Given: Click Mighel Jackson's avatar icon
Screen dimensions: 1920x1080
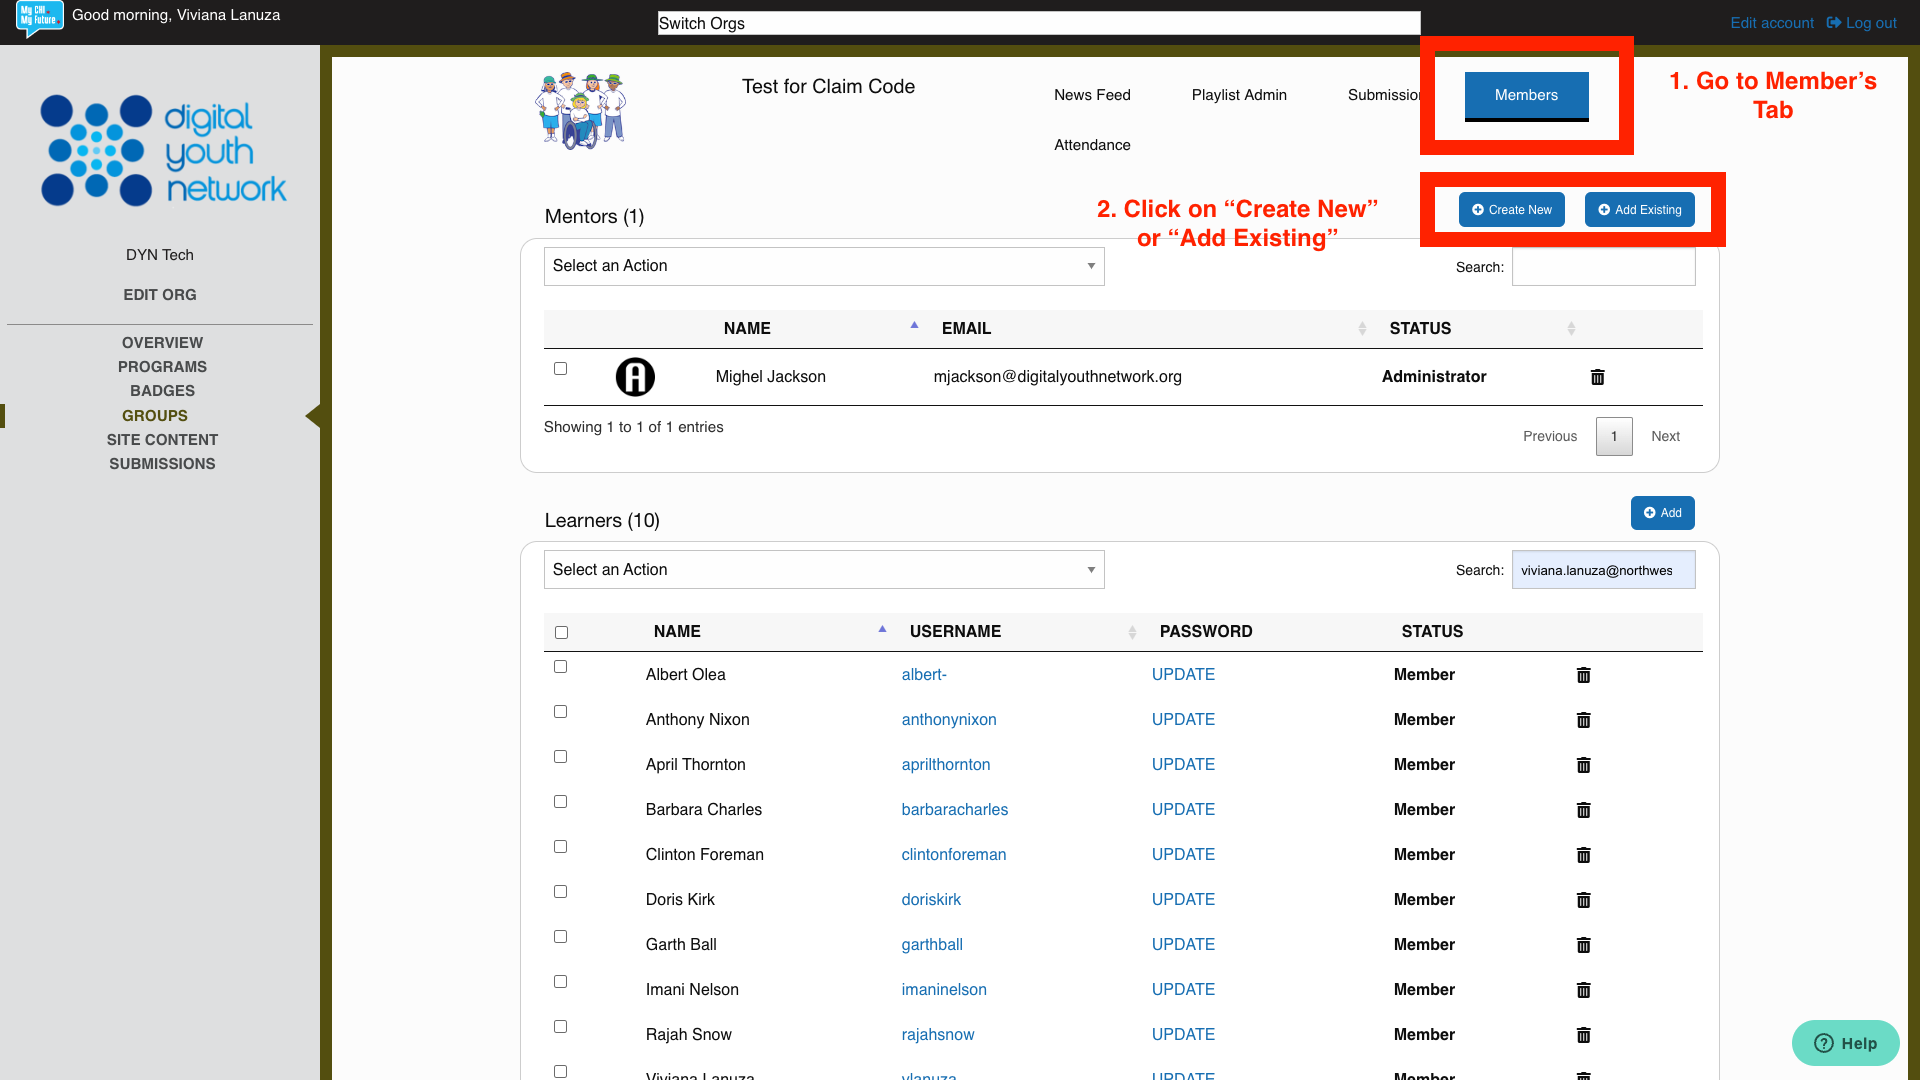Looking at the screenshot, I should [x=635, y=377].
